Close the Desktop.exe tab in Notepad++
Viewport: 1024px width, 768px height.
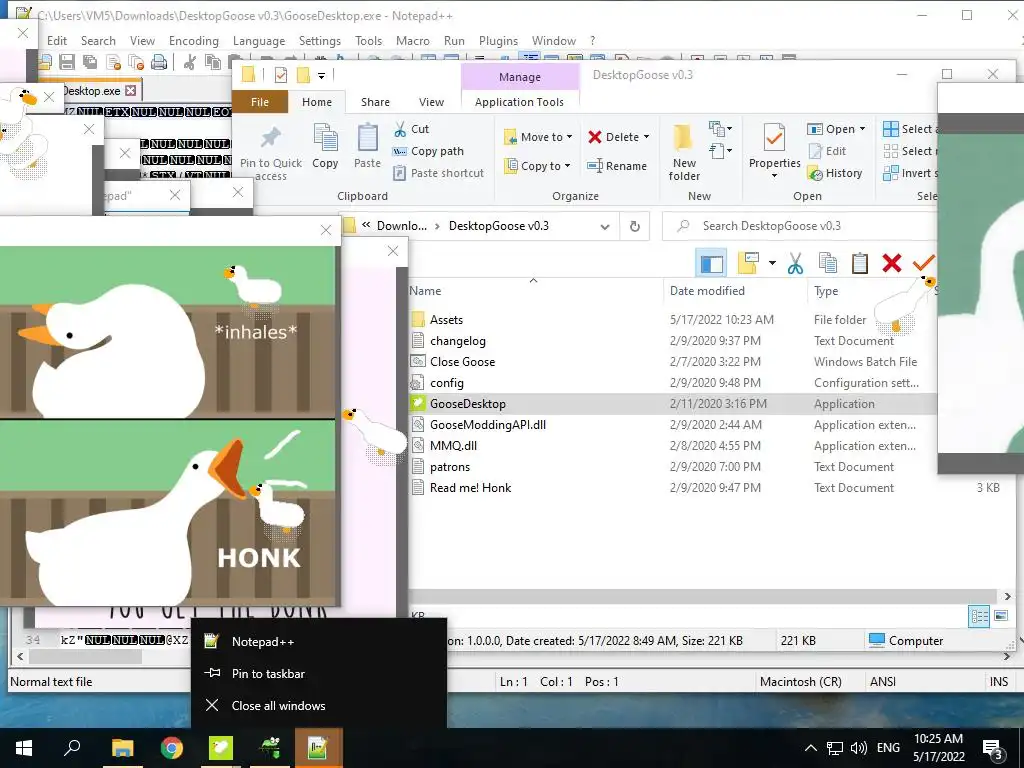131,91
